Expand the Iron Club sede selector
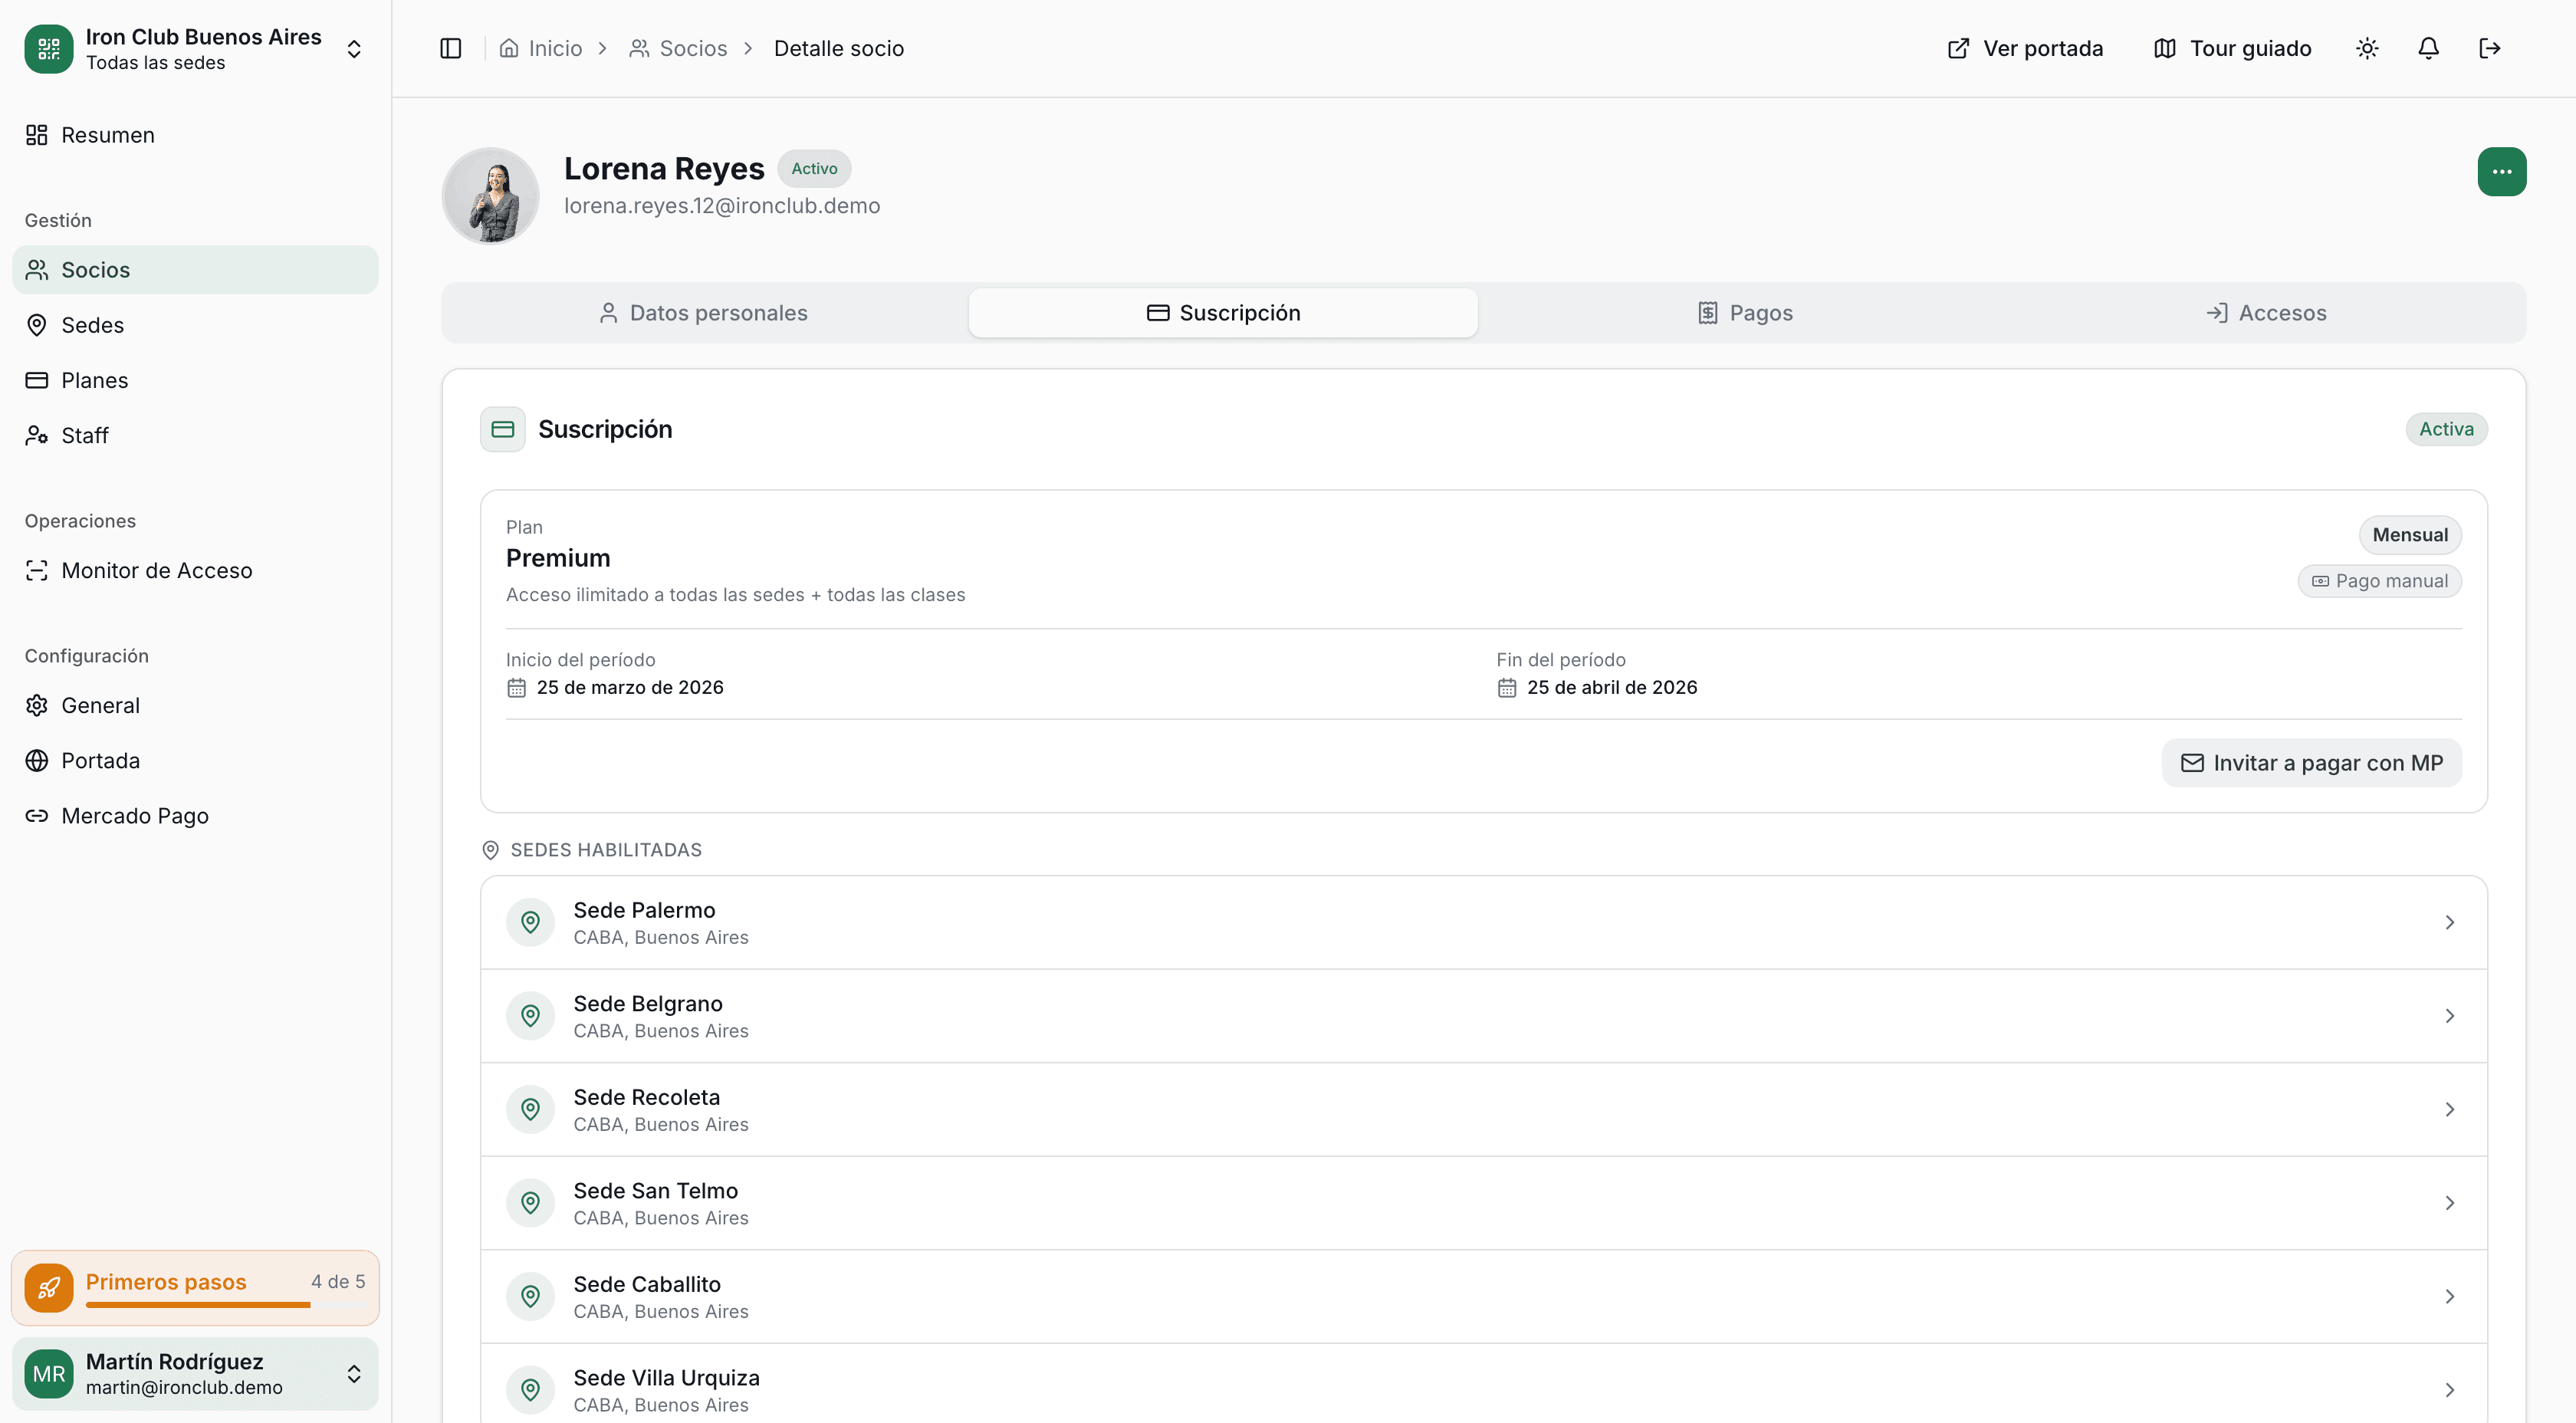Screen dimensions: 2576x1423 tap(354, 49)
